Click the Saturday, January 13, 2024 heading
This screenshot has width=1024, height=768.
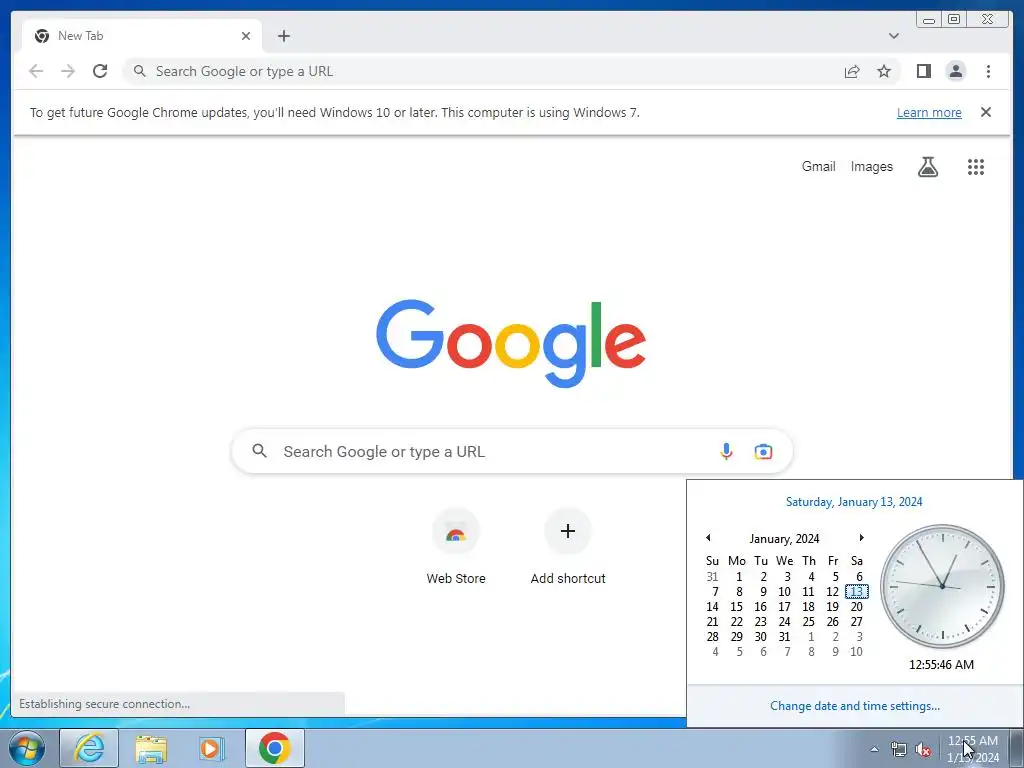tap(854, 502)
